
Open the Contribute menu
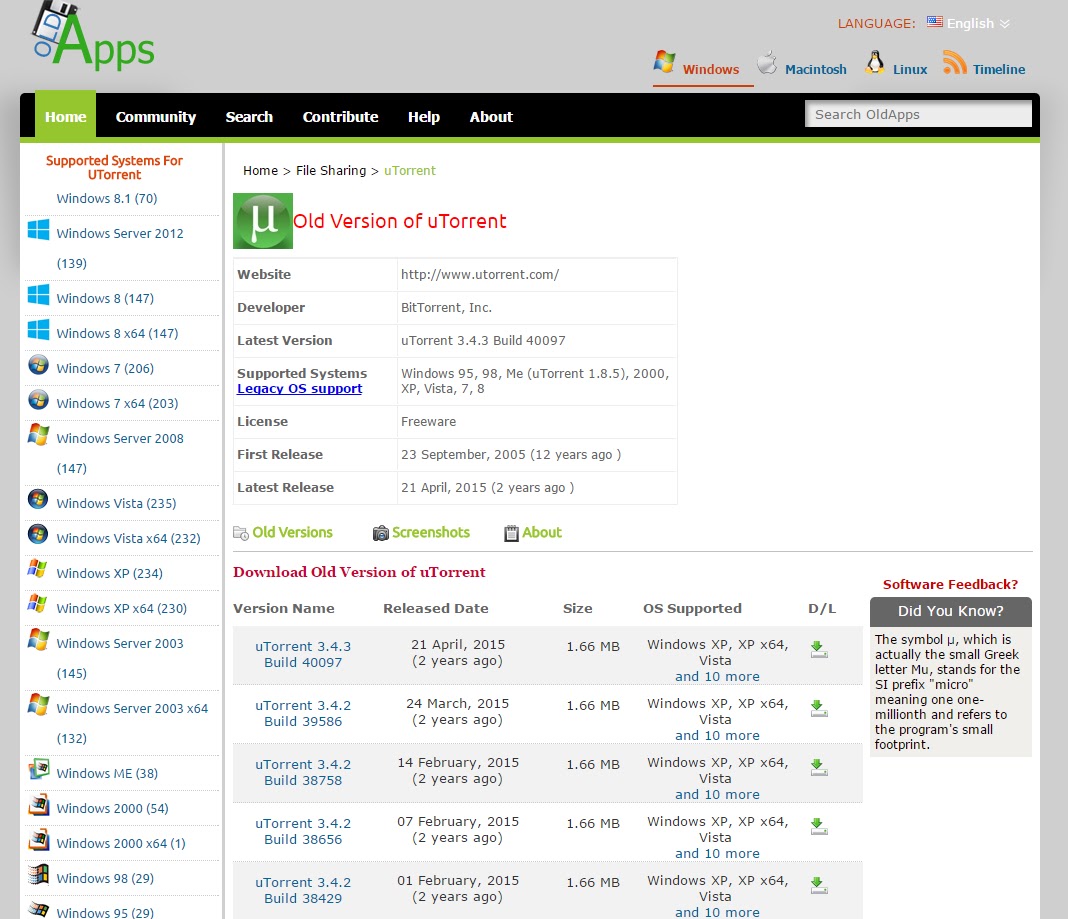(x=340, y=117)
